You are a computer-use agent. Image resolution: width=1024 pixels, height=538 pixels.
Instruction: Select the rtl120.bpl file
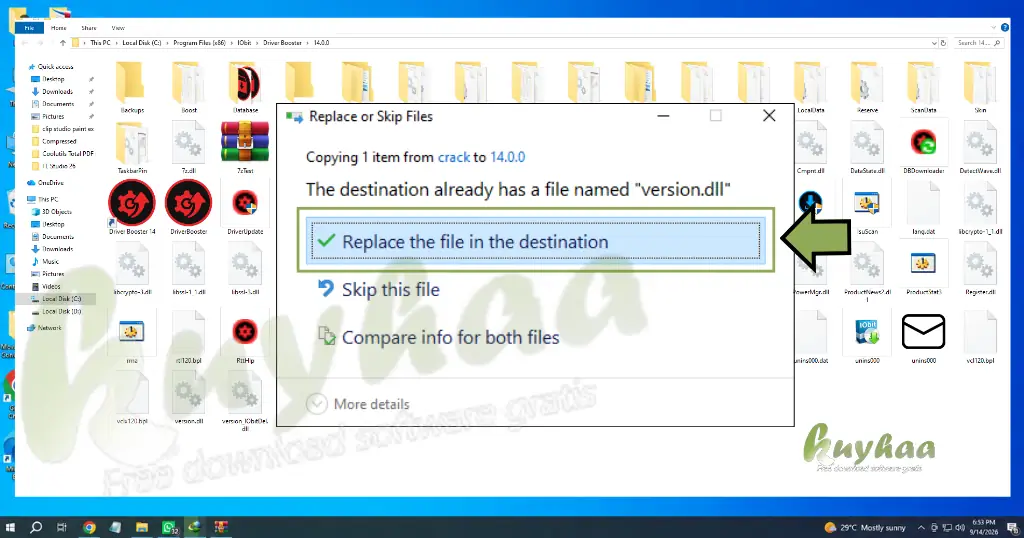189,338
